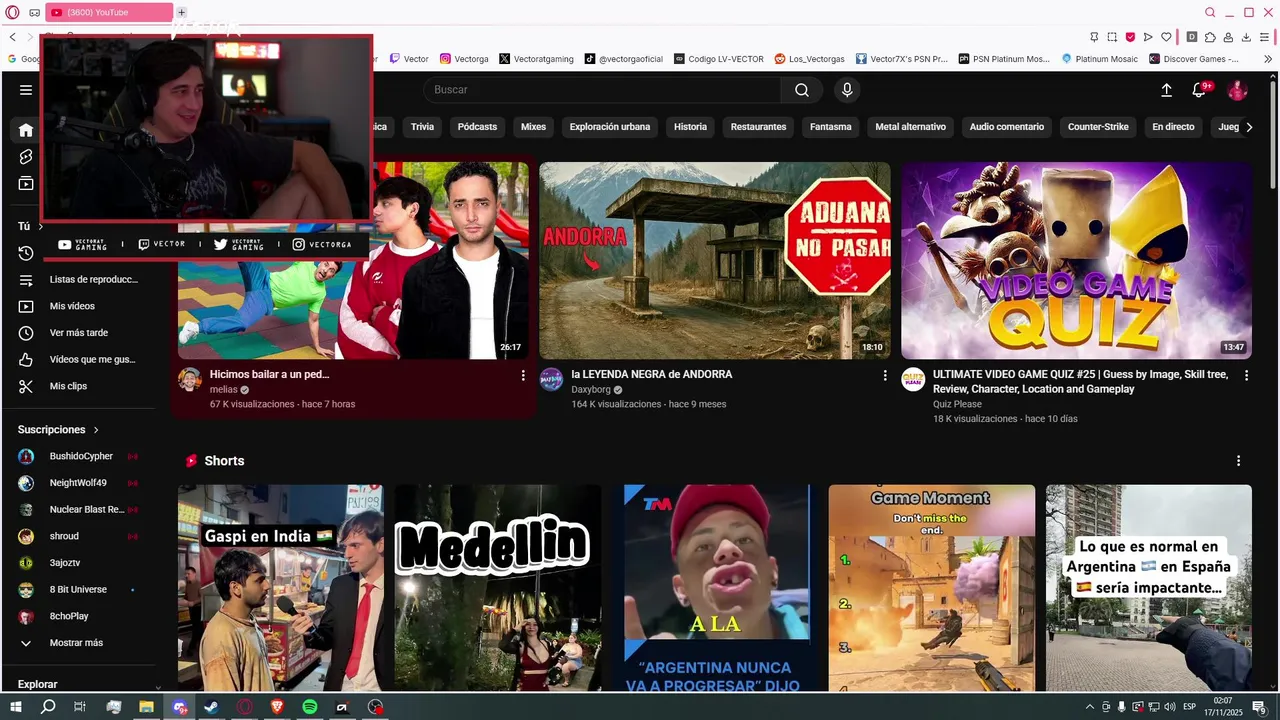Viewport: 1280px width, 720px height.
Task: Open YouTube notifications bell
Action: 1200,90
